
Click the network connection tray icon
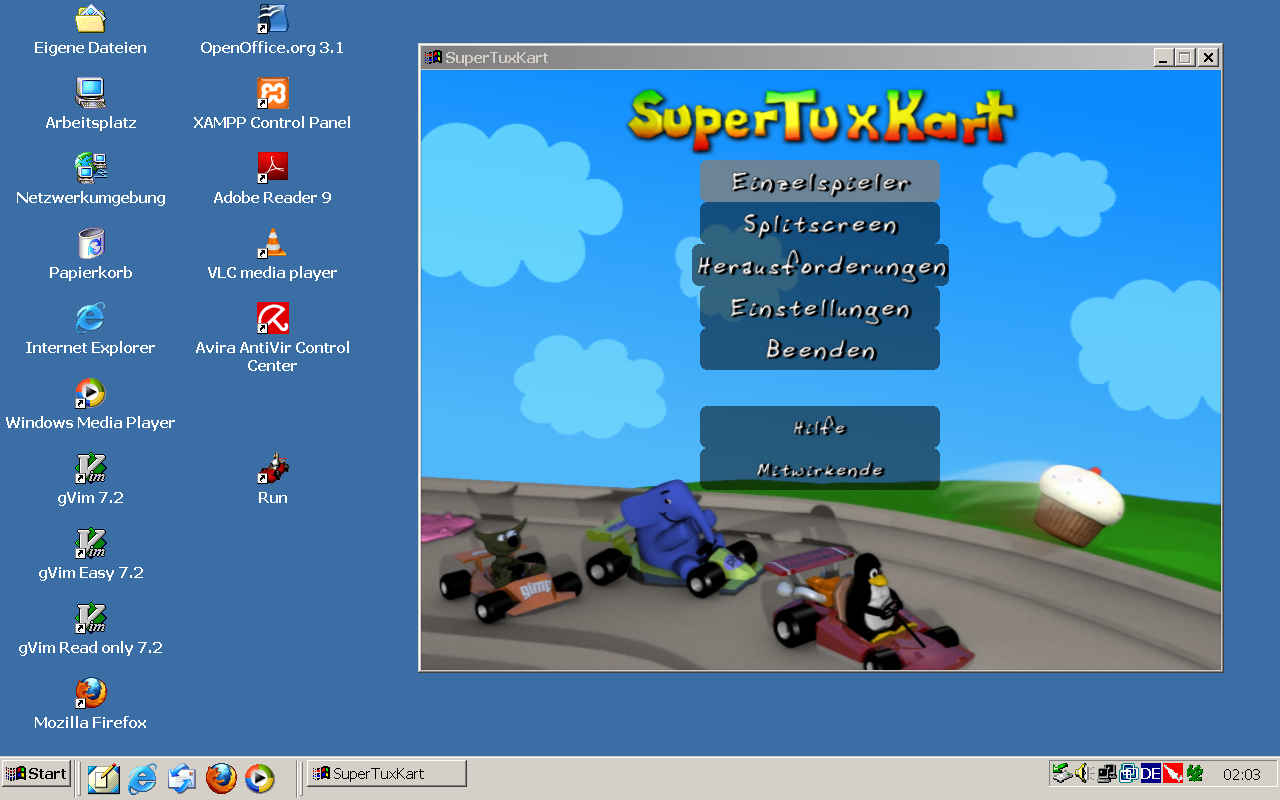1106,773
